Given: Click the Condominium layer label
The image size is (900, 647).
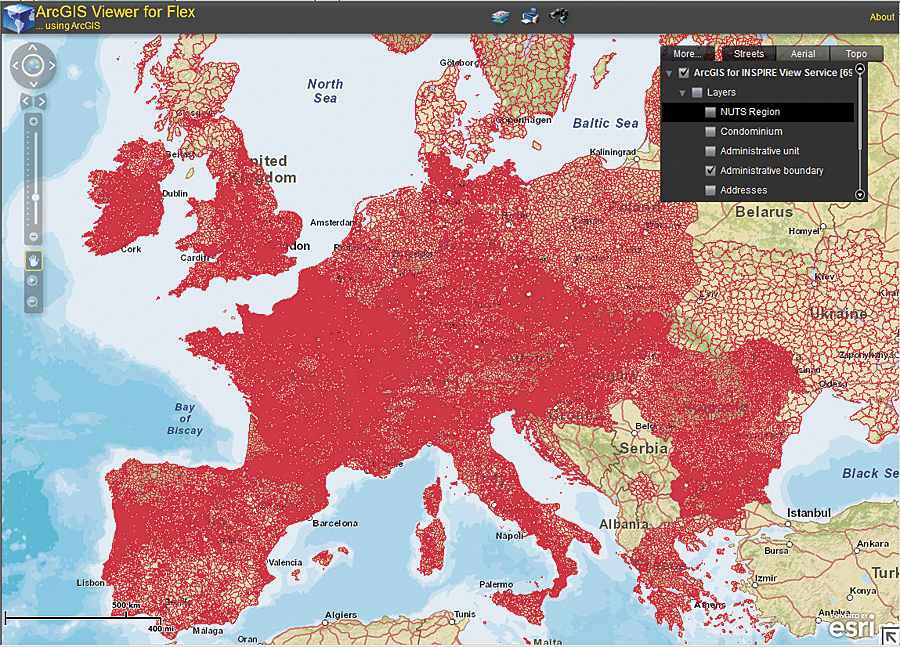Looking at the screenshot, I should (751, 131).
